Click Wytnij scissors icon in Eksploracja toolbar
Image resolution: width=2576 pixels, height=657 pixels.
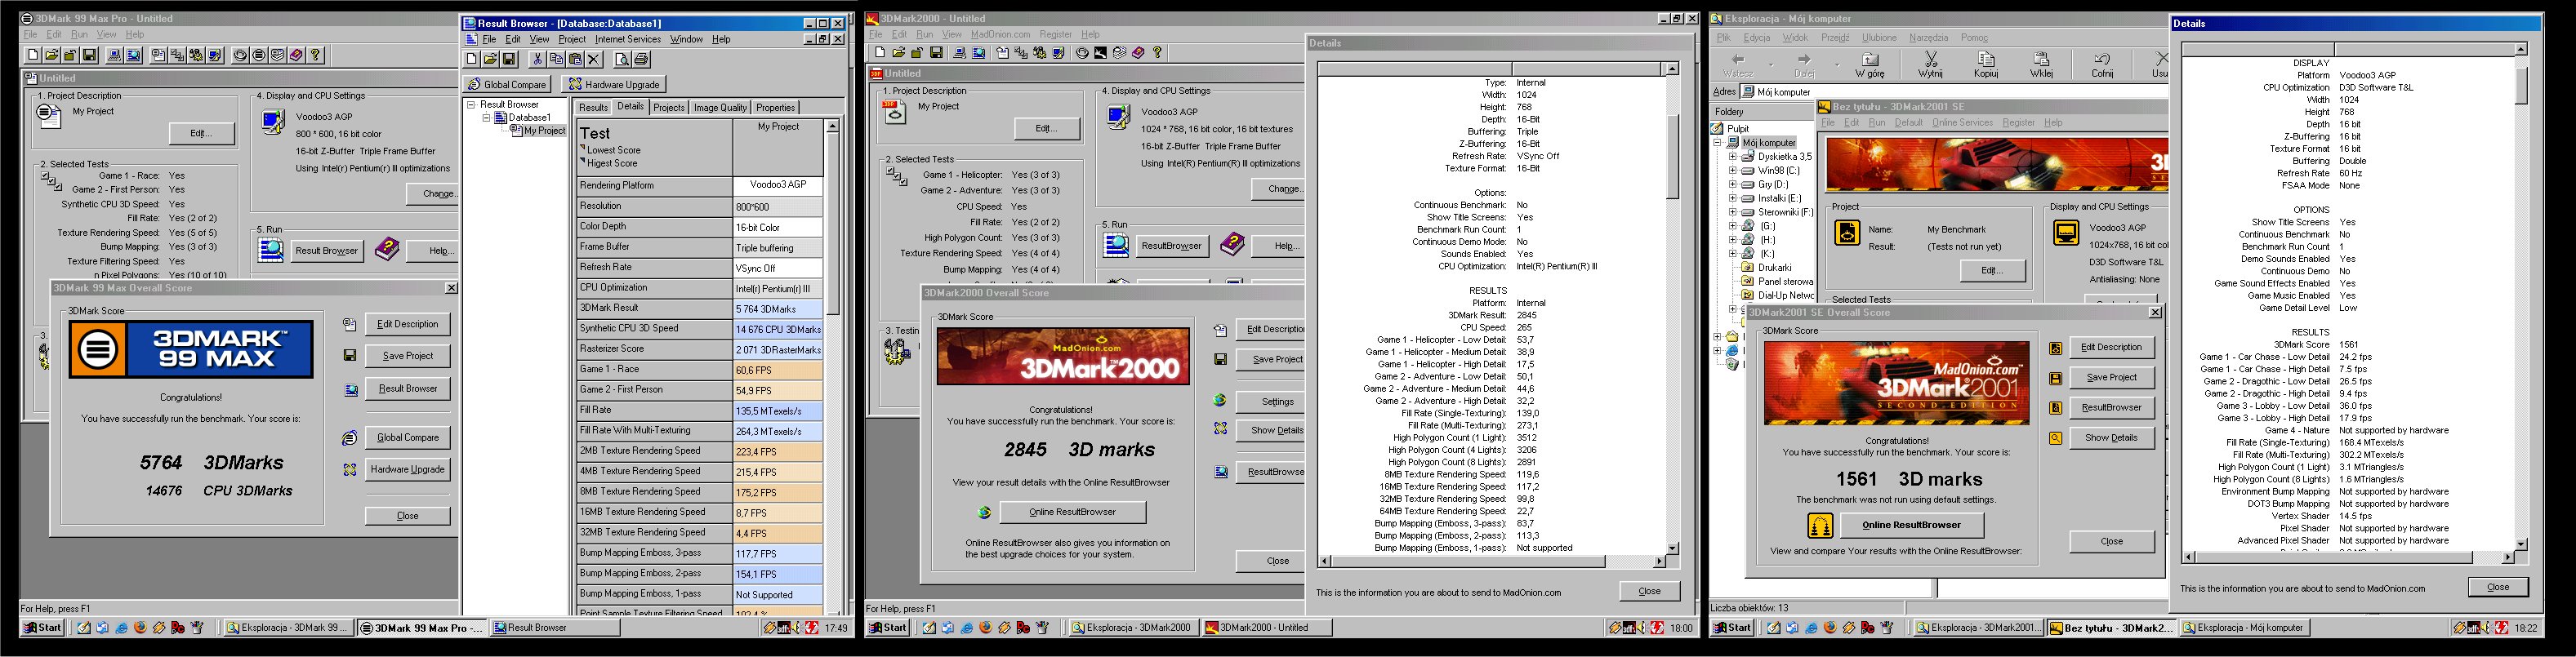[x=1930, y=65]
